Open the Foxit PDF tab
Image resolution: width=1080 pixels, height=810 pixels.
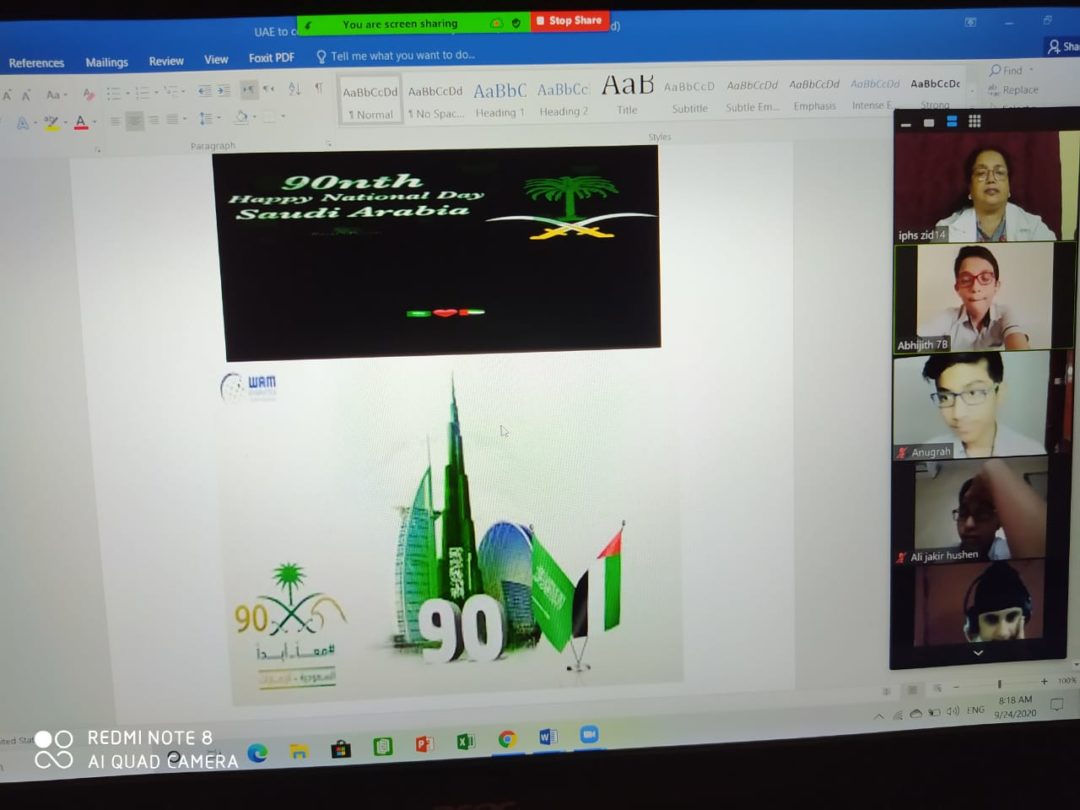coord(271,58)
